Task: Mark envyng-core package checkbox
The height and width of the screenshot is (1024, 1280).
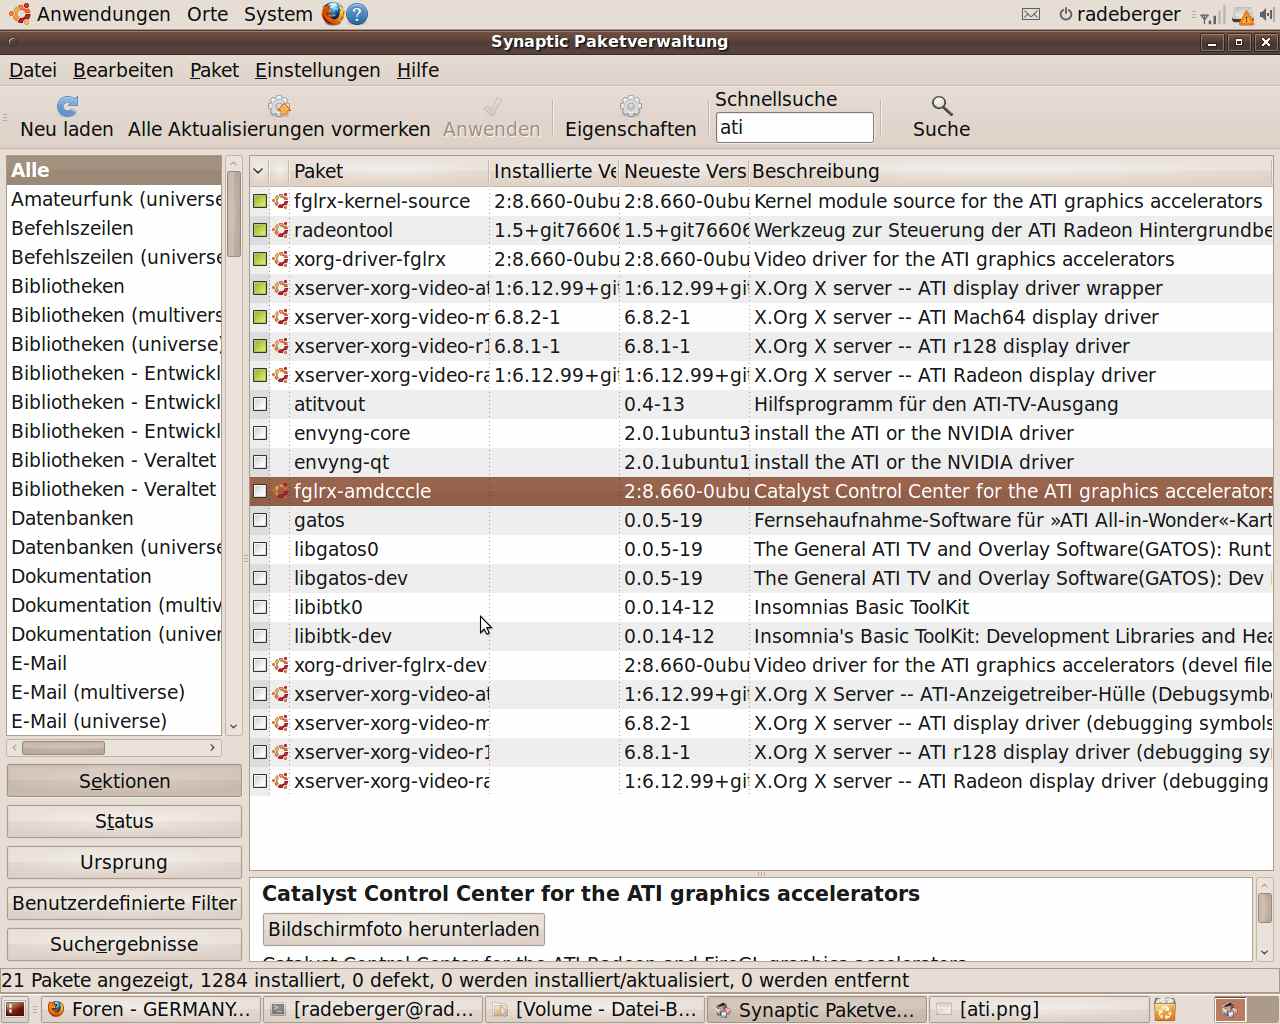Action: [260, 433]
